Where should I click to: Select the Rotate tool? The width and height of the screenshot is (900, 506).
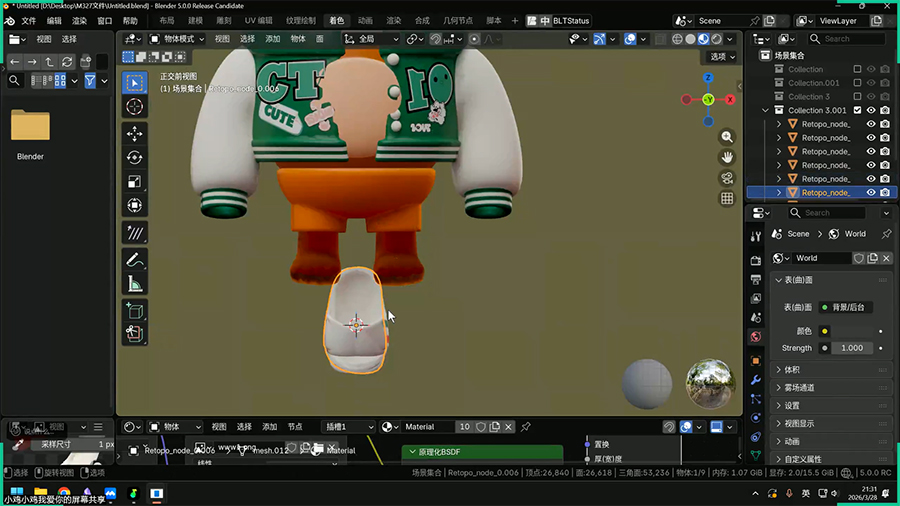point(134,158)
